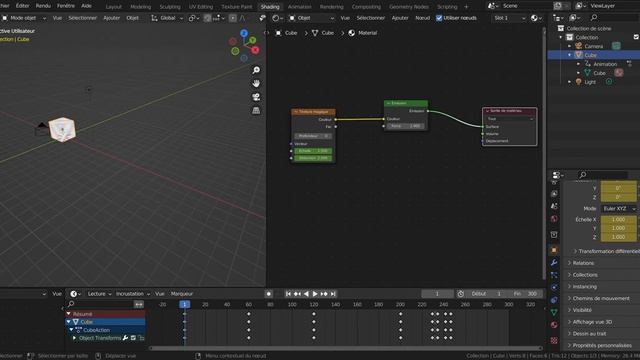Open the Texture checker properties tab

click(x=554, y=340)
